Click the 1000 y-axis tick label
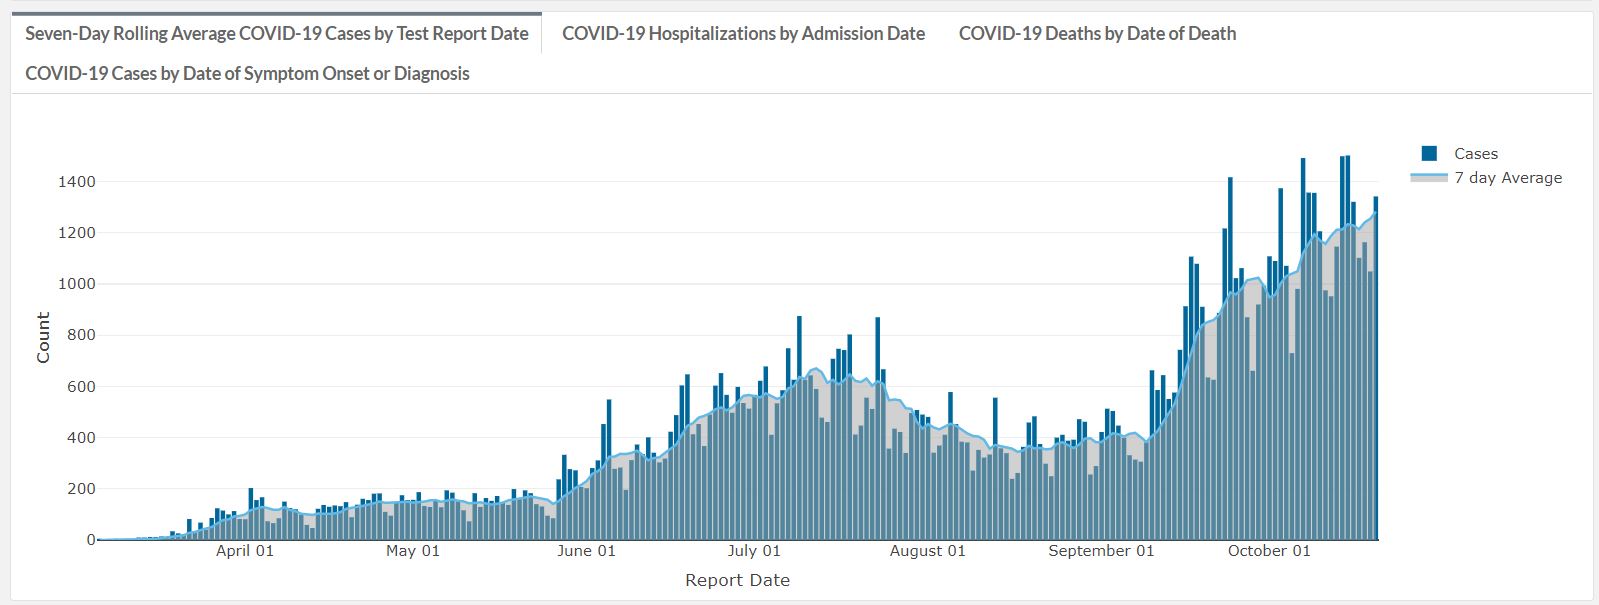 pos(76,284)
